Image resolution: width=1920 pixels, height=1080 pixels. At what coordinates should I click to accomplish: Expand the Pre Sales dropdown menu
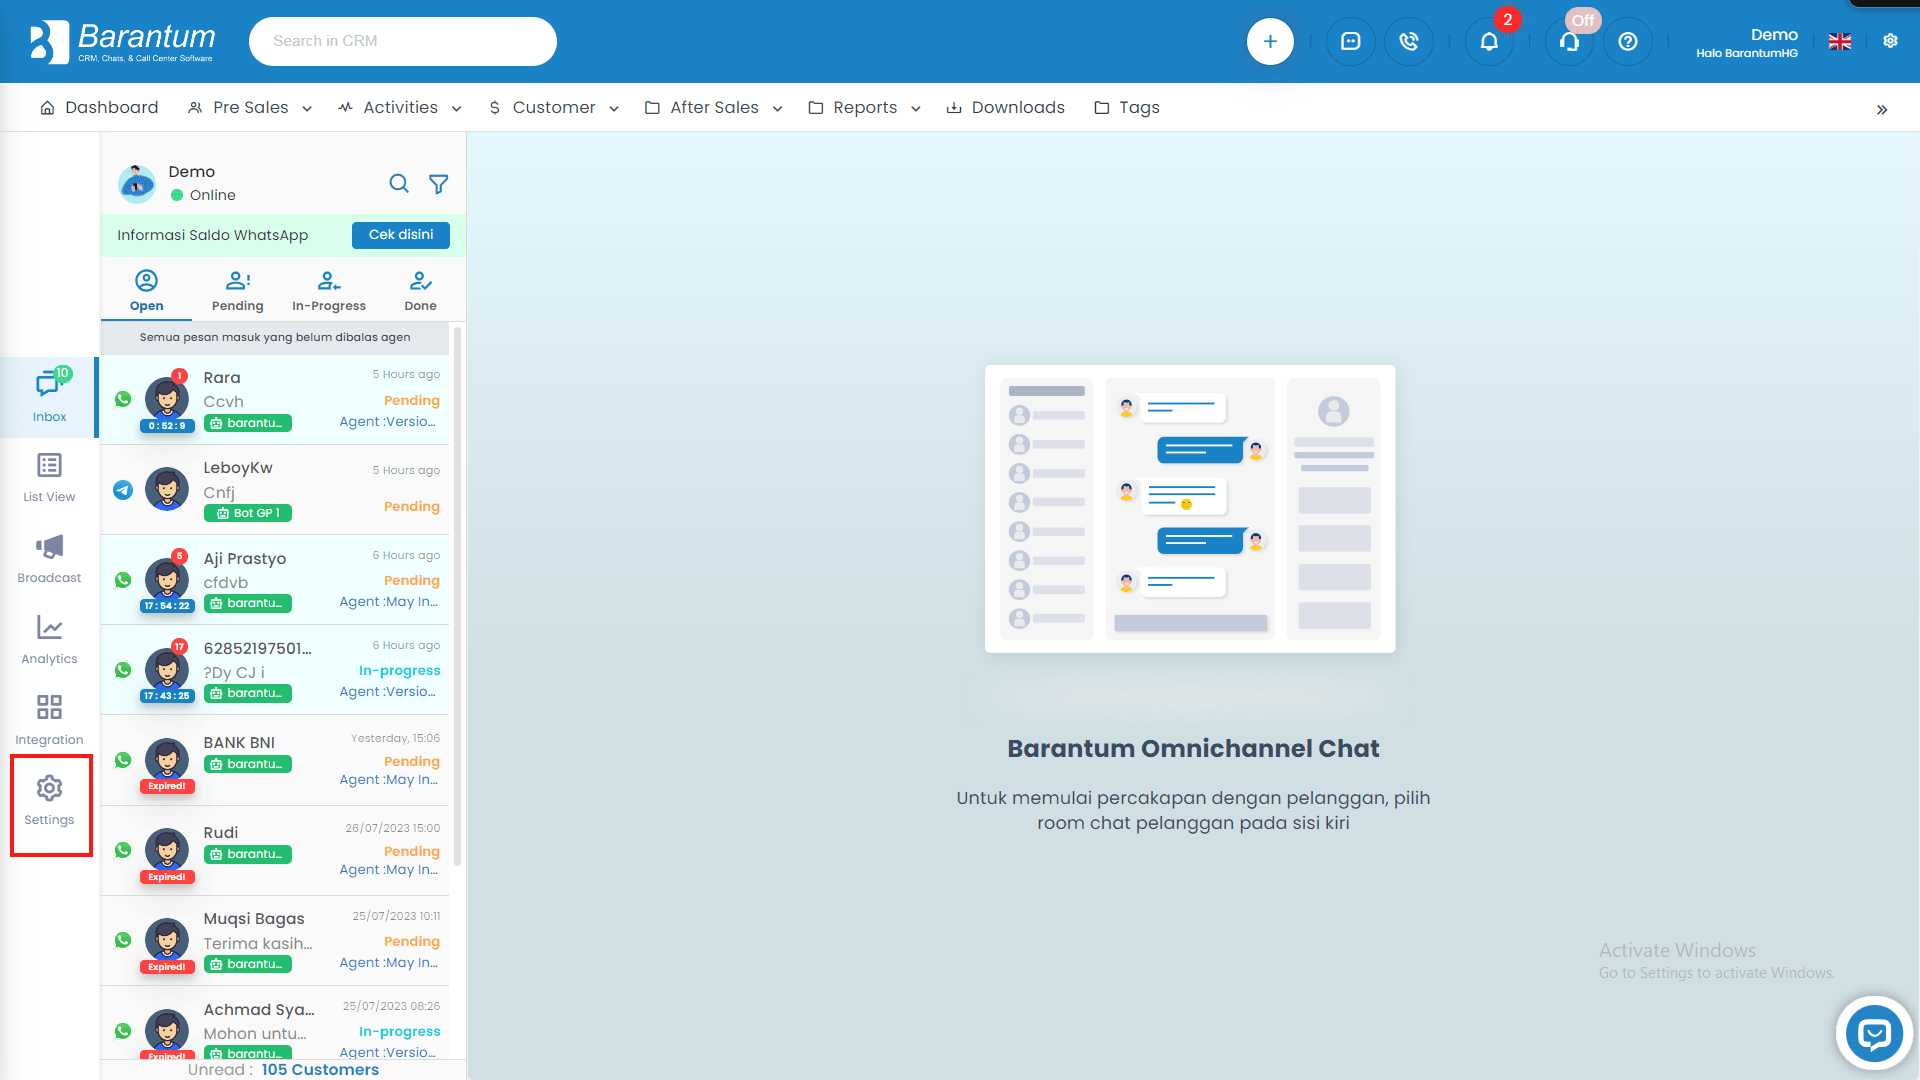(250, 107)
